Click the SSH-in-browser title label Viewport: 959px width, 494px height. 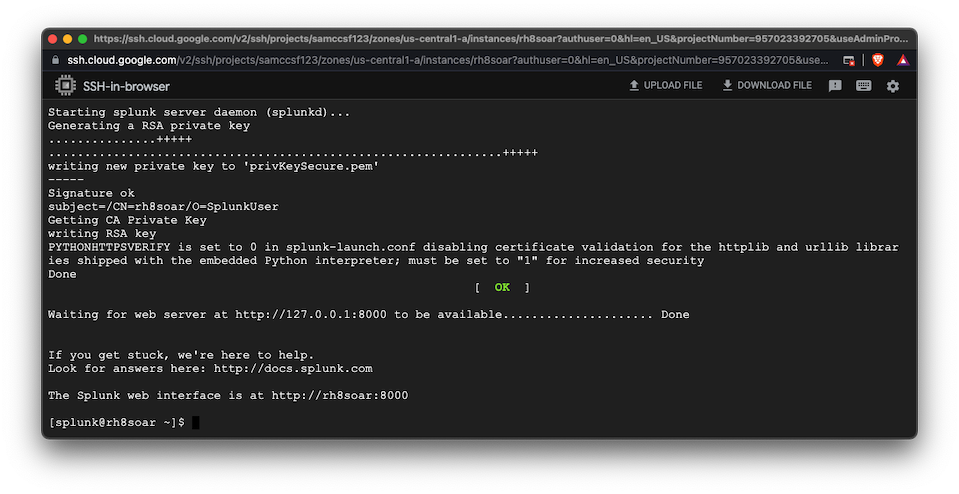tap(127, 86)
